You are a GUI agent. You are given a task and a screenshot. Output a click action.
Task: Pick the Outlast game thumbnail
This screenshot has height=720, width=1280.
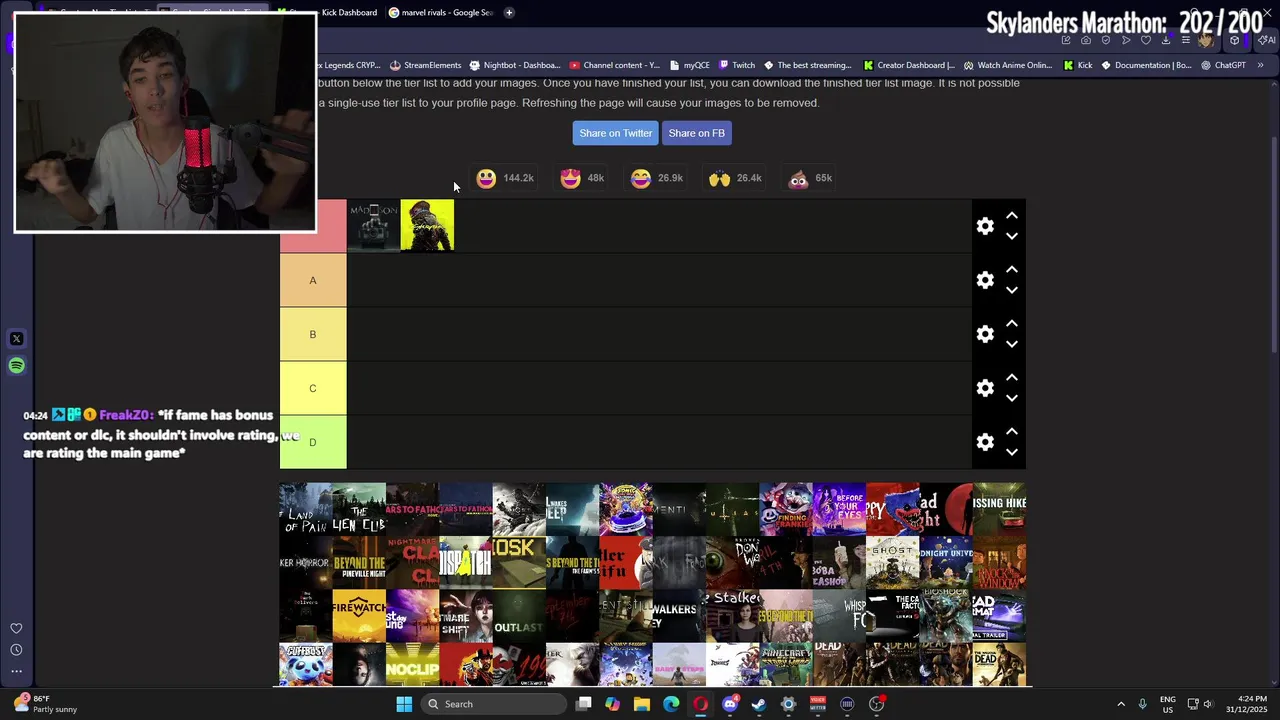519,615
